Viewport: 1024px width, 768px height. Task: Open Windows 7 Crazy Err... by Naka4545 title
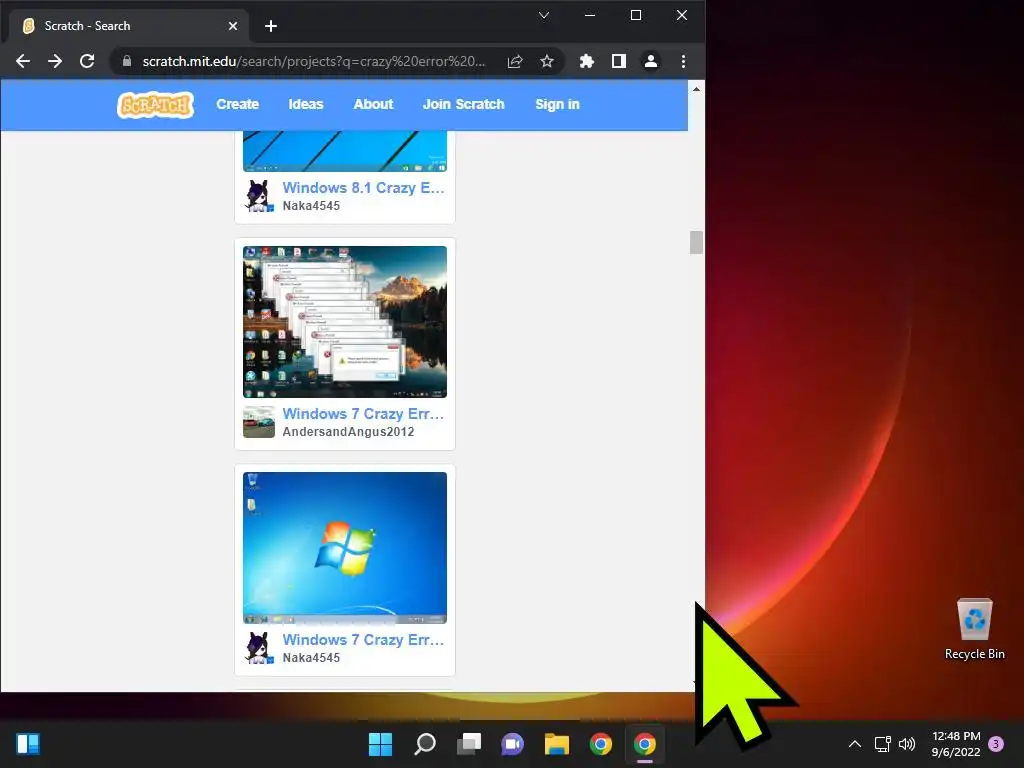(363, 640)
